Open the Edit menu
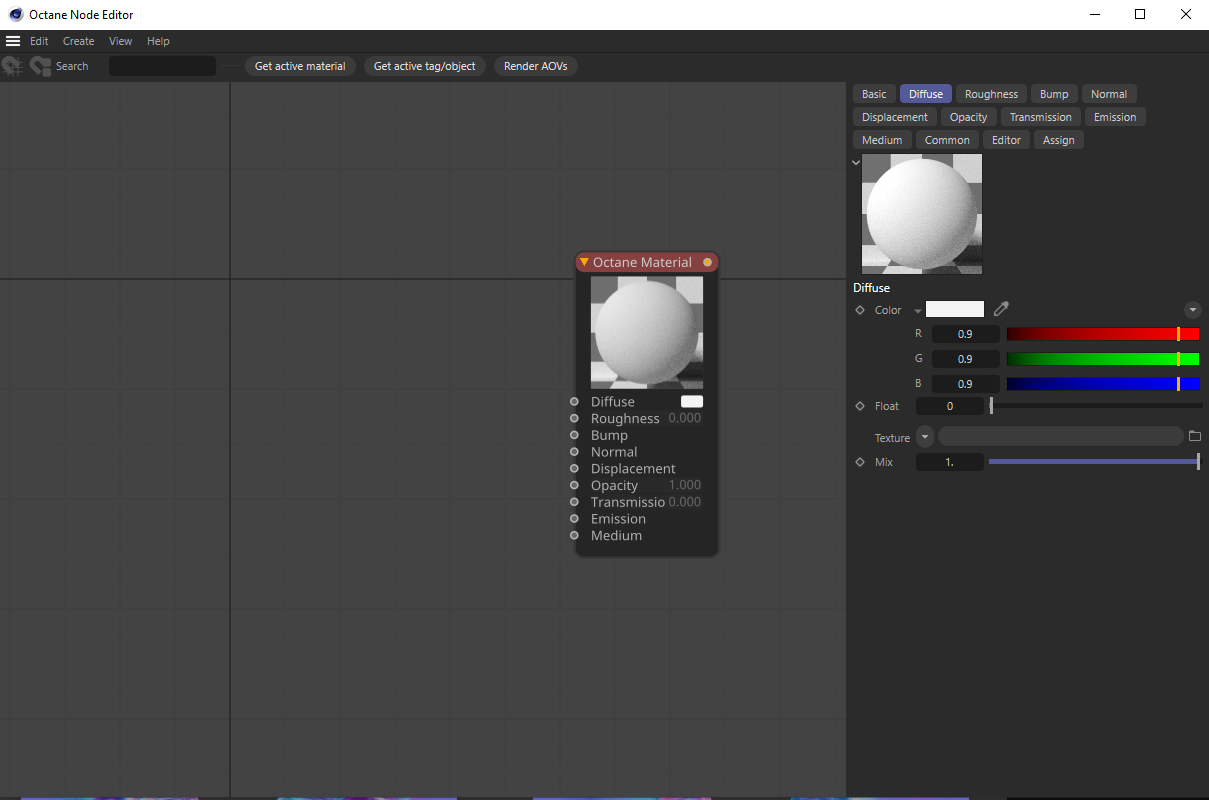 39,41
